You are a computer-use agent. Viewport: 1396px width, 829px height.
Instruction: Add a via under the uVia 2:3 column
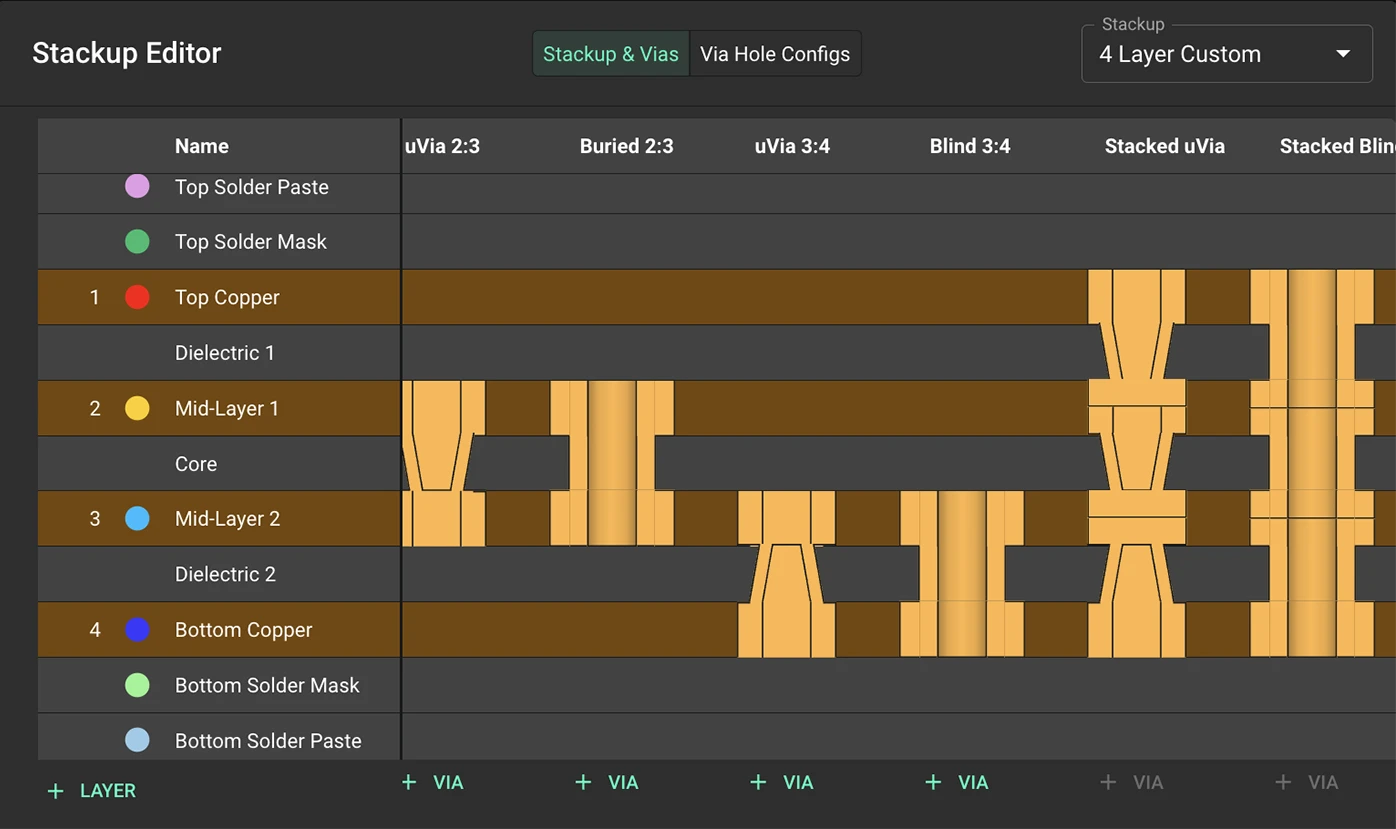coord(432,782)
